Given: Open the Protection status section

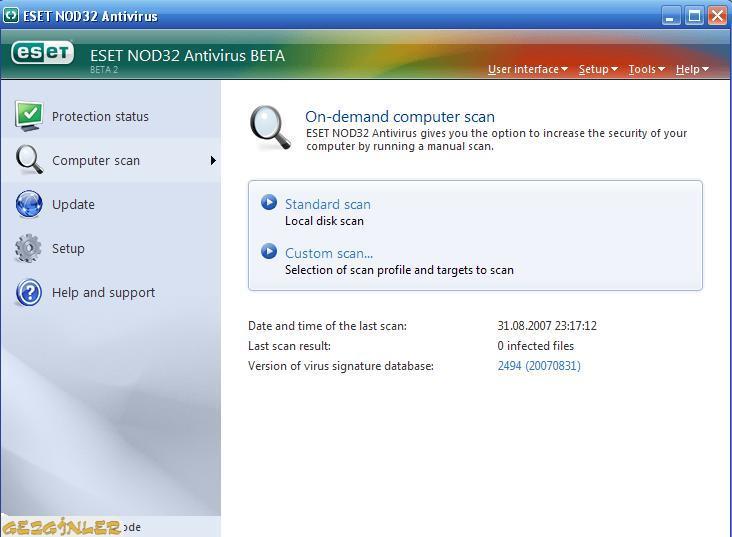Looking at the screenshot, I should 111,116.
